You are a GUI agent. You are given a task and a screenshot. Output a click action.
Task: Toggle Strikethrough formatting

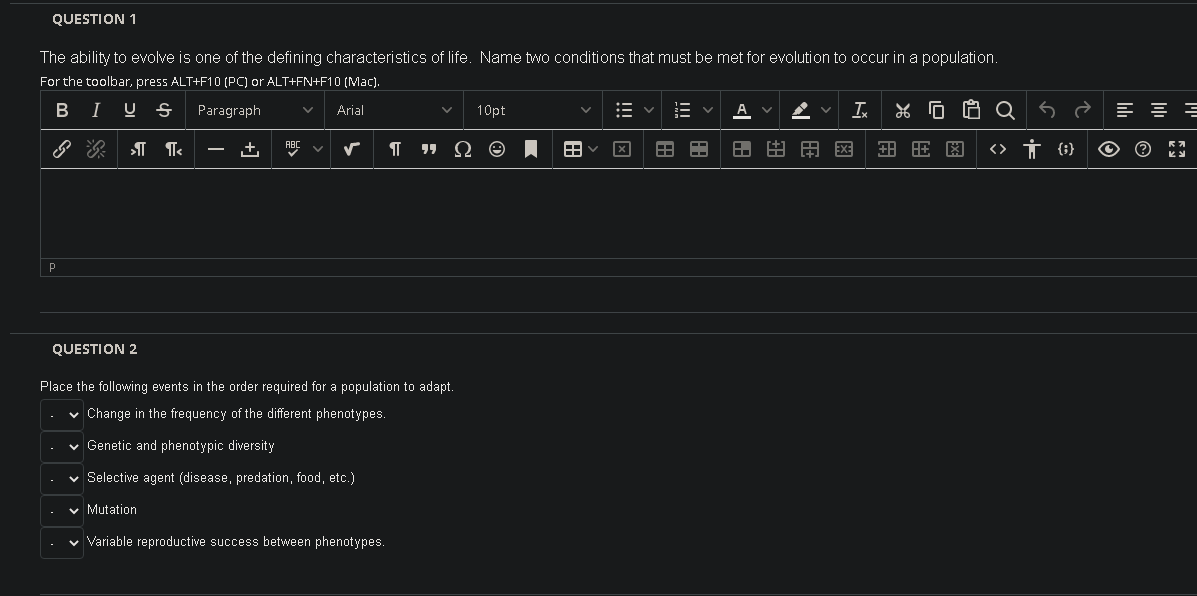click(x=163, y=111)
